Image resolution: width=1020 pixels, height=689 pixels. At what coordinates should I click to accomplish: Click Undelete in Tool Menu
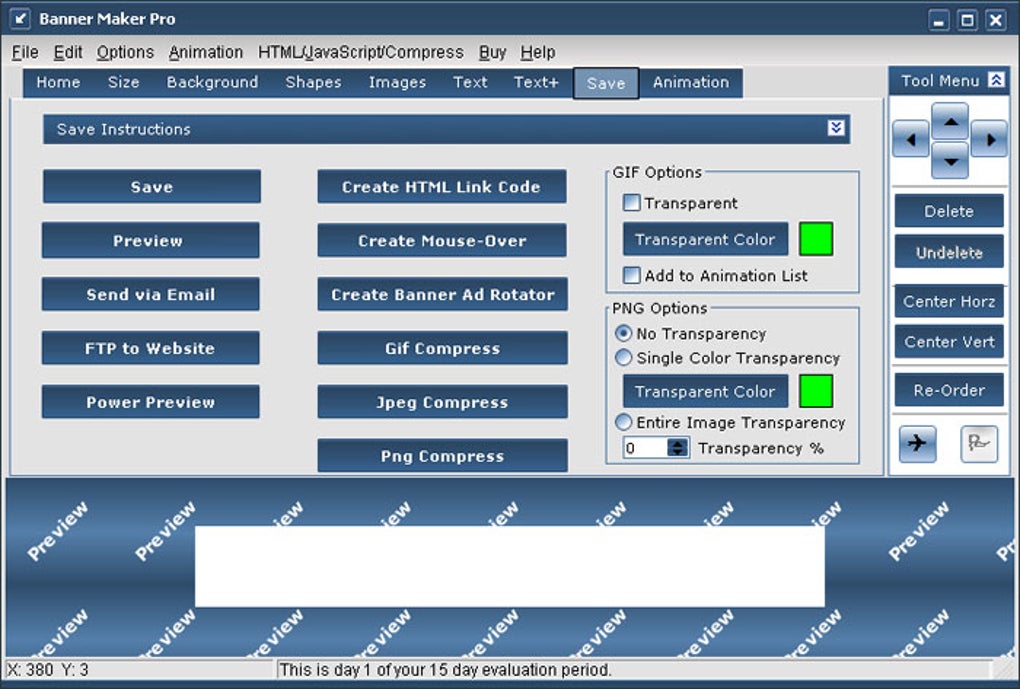click(x=949, y=252)
